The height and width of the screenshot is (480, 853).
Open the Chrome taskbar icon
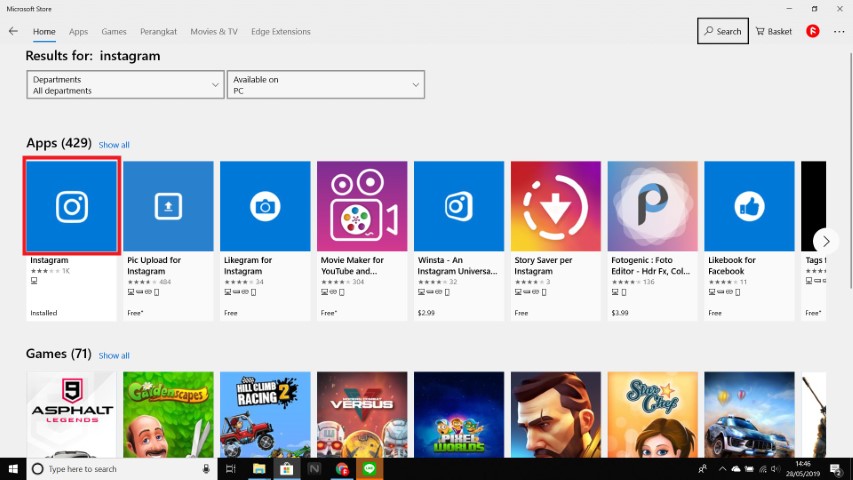[x=342, y=469]
